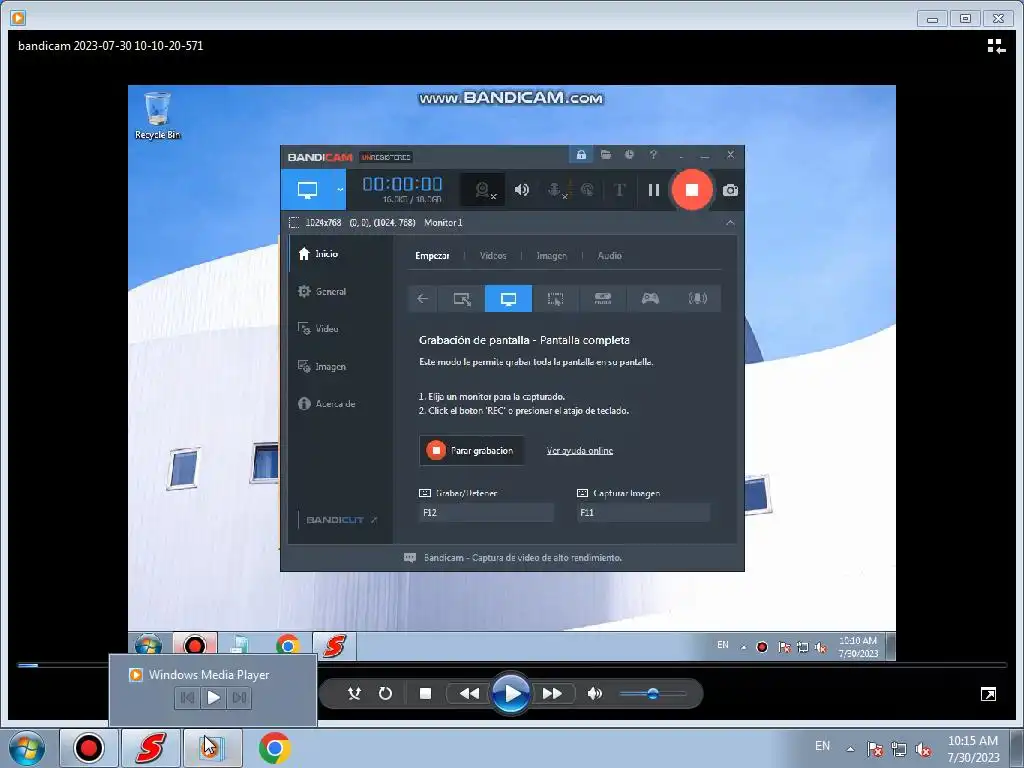Click the clock scheduler icon in Bandicam title bar

[629, 155]
